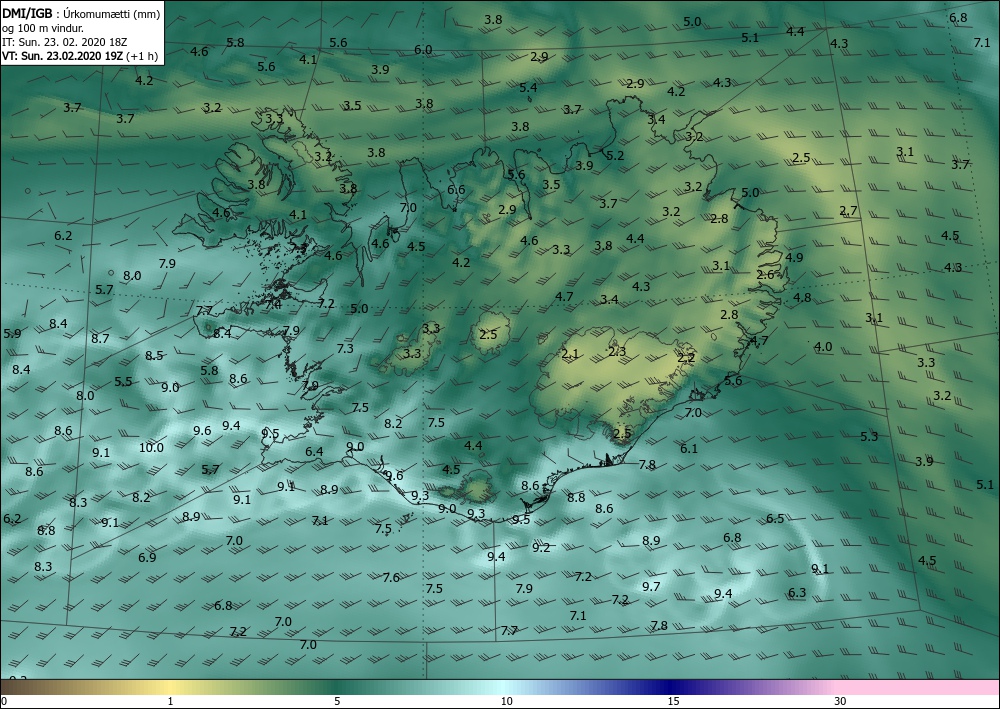
Task: Click the '10' label on the color scale
Action: pyautogui.click(x=506, y=702)
